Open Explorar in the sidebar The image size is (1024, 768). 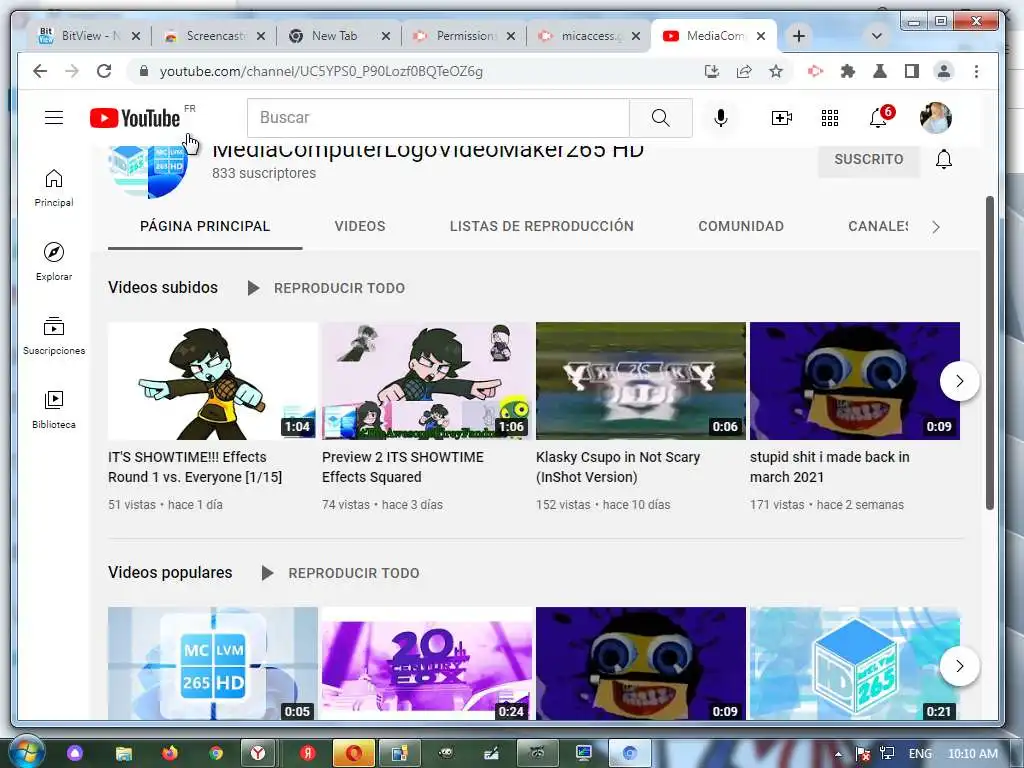click(54, 262)
